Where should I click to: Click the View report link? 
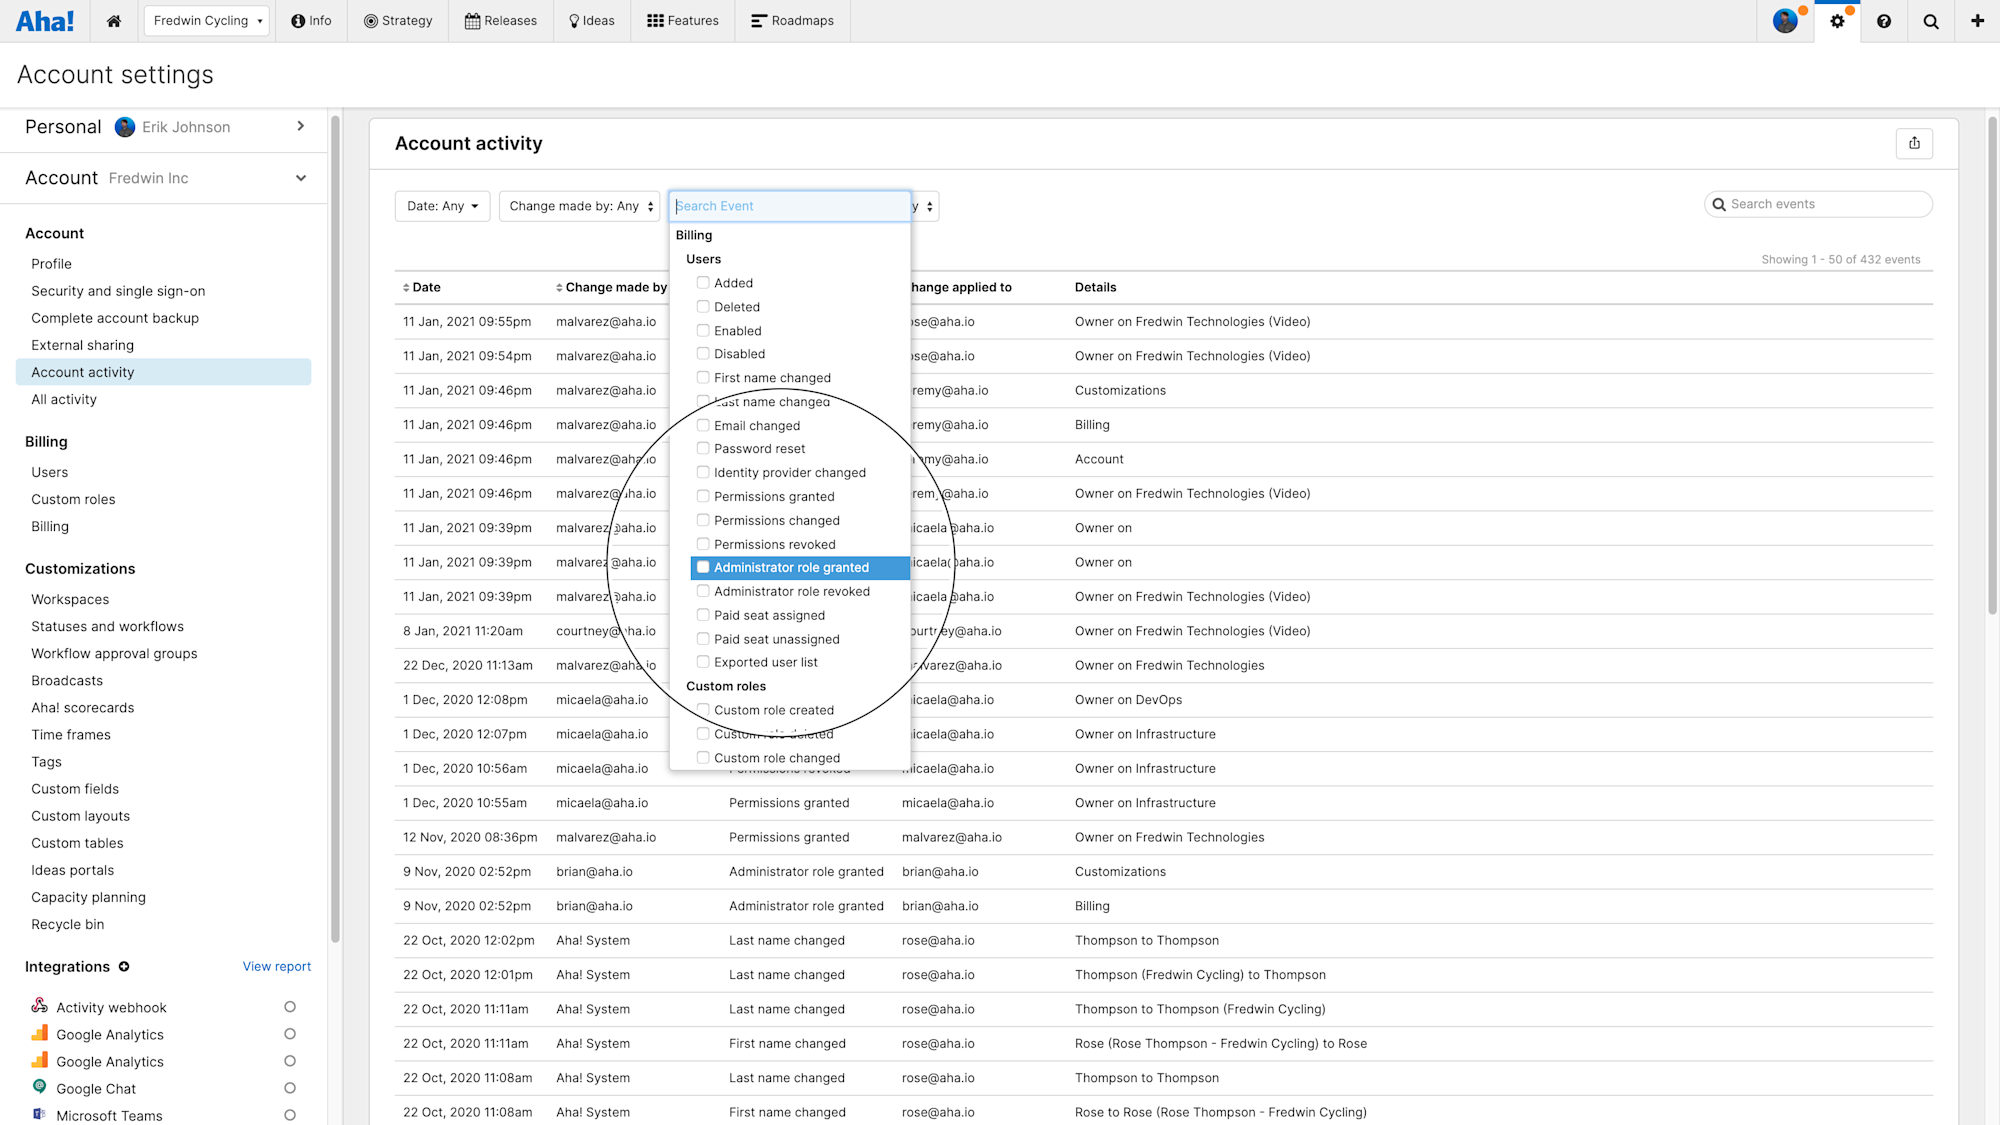point(276,966)
